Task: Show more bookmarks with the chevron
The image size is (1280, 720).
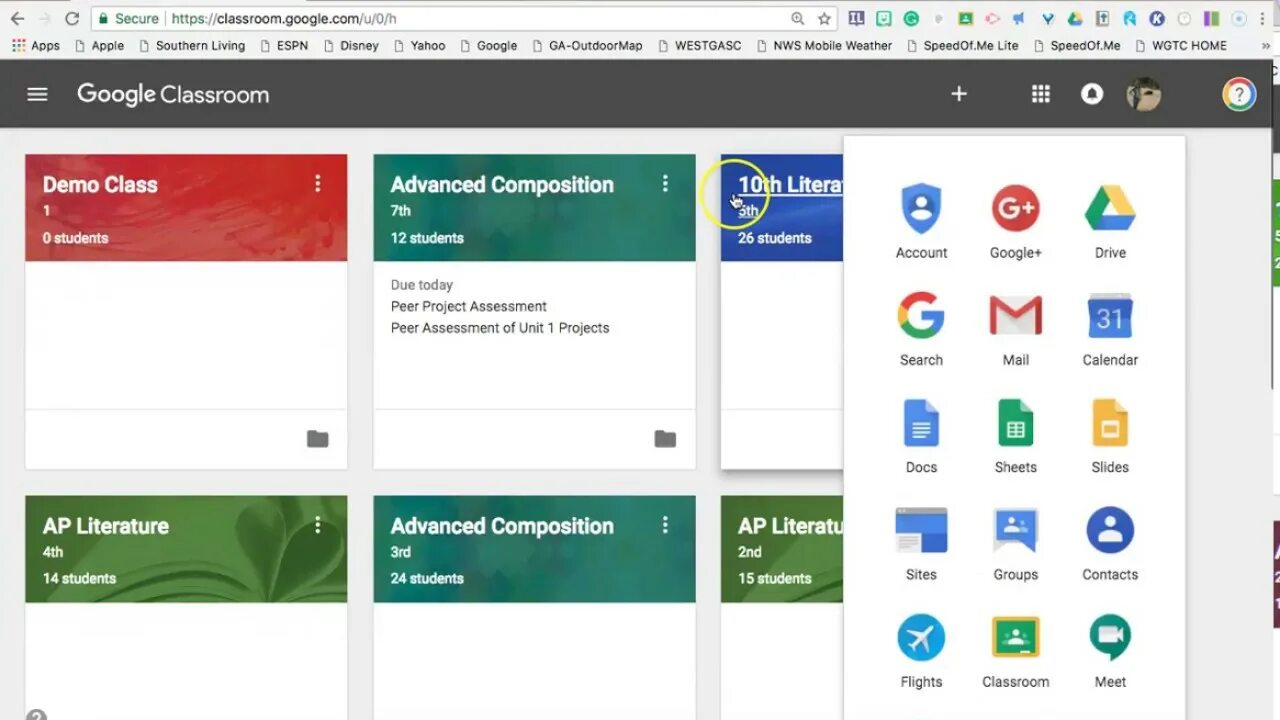Action: 1267,45
